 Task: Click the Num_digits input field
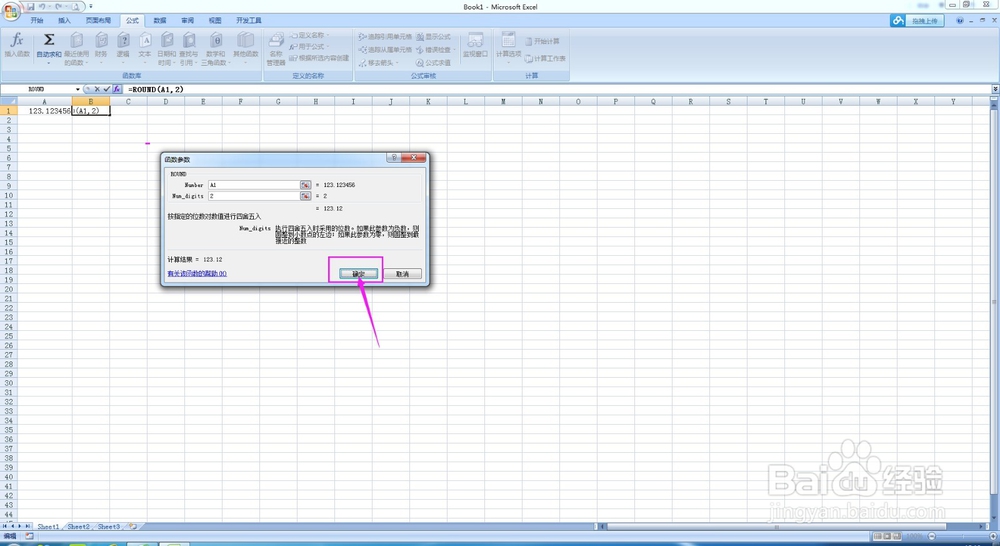254,196
